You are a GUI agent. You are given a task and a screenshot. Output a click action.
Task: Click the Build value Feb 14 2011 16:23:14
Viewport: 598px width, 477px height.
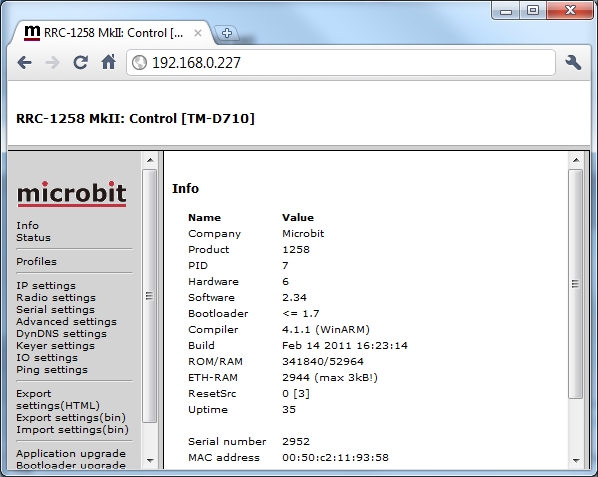[345, 345]
